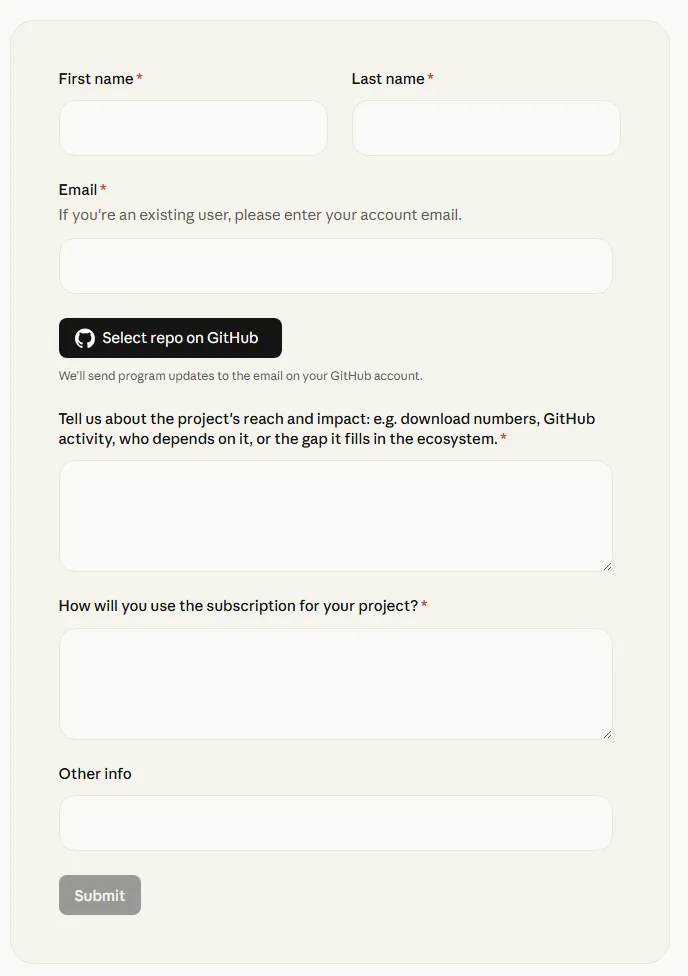Screen dimensions: 688x976
Task: Click the Other info input field
Action: tap(336, 823)
